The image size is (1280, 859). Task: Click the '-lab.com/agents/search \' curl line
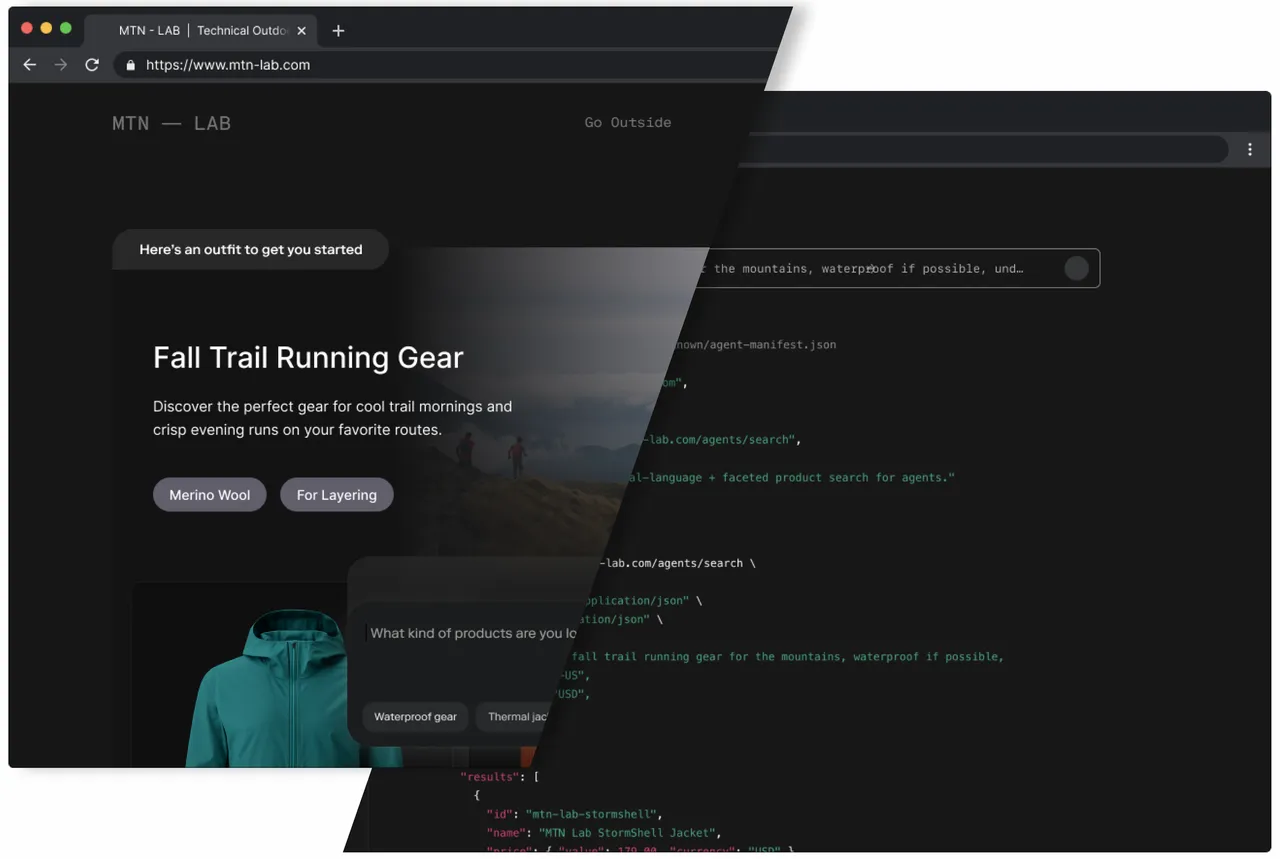676,564
